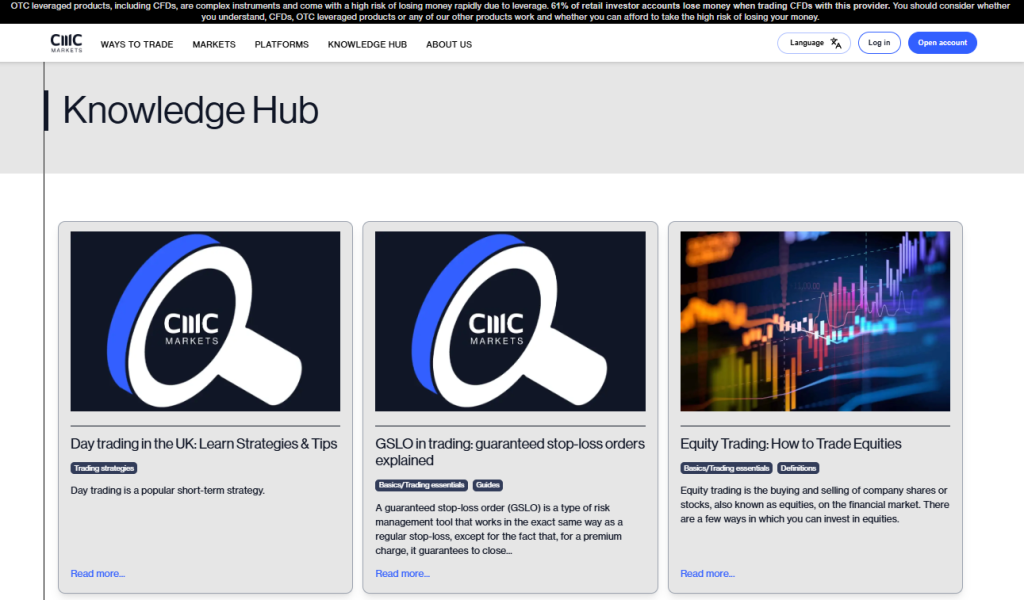The image size is (1024, 600).
Task: Open the Day trading article thumbnail
Action: point(205,321)
